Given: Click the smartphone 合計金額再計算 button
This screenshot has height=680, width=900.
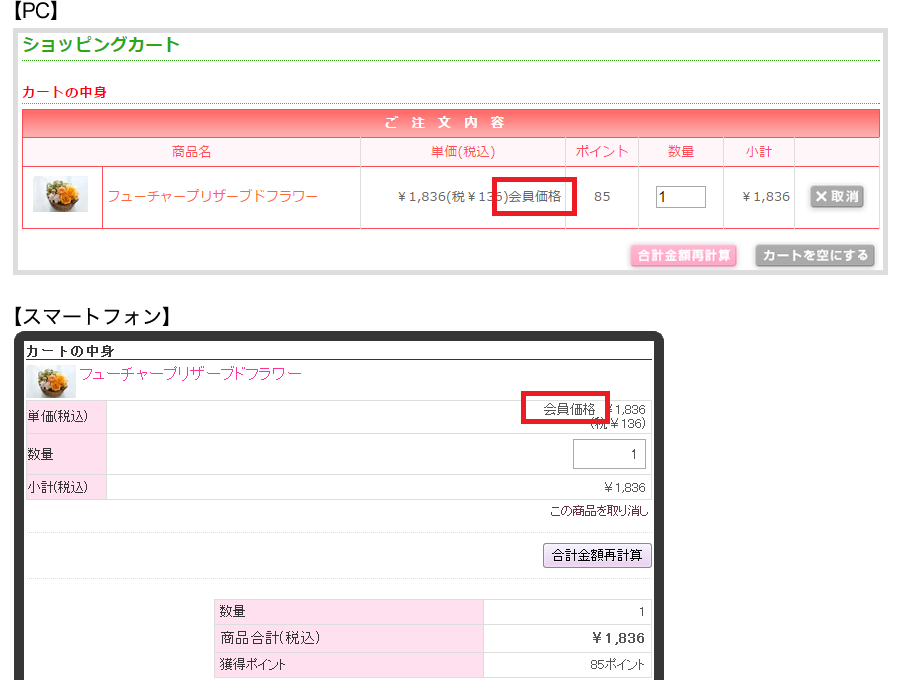Looking at the screenshot, I should [597, 555].
